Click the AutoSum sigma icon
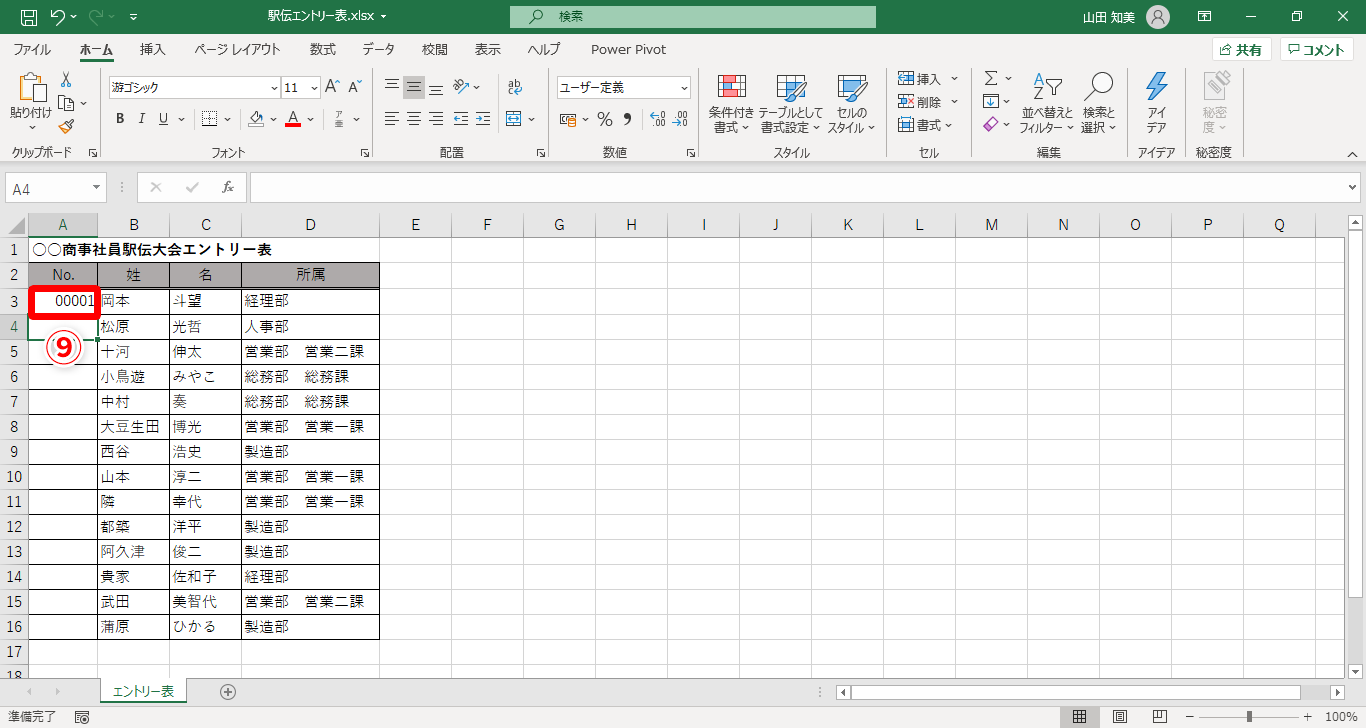Screen dimensions: 1366x728 (x=990, y=78)
